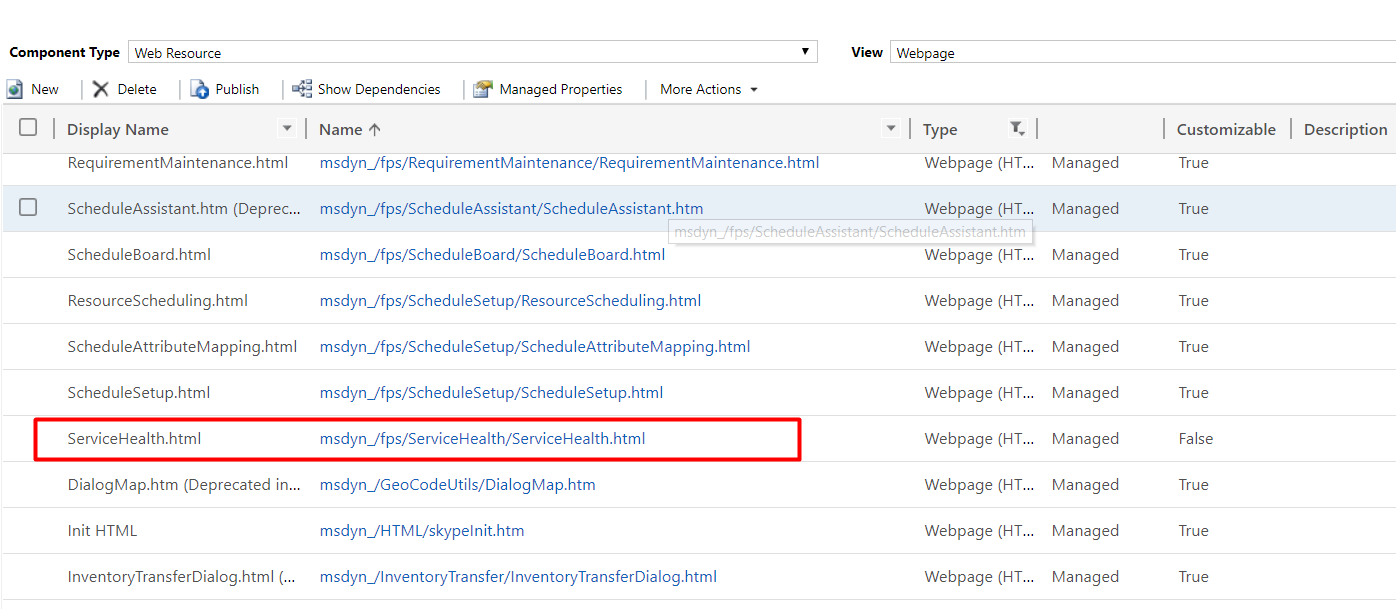Click the Show Dependencies icon
The image size is (1396, 609).
click(302, 89)
